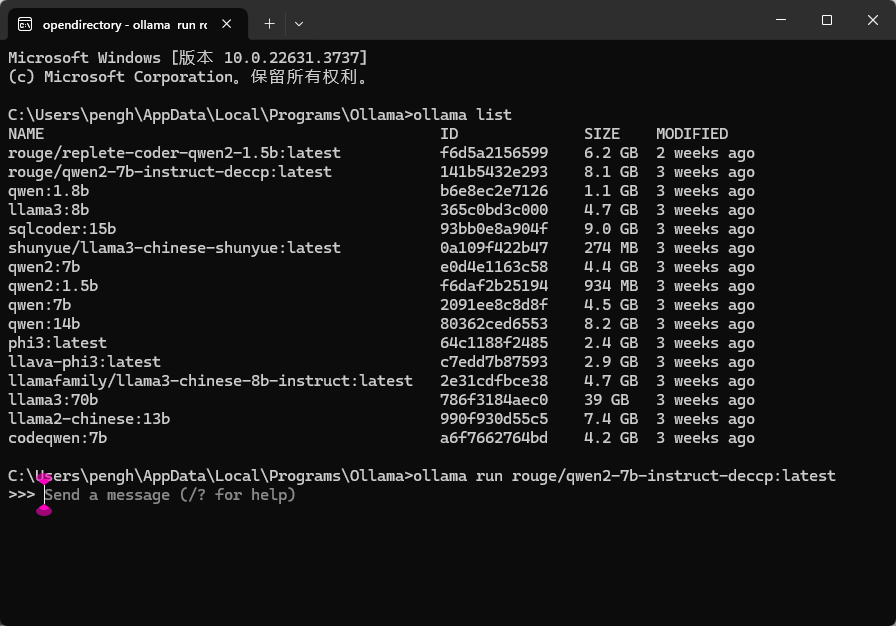Viewport: 896px width, 626px height.
Task: Expand the new tab profile dropdown
Action: tap(298, 24)
